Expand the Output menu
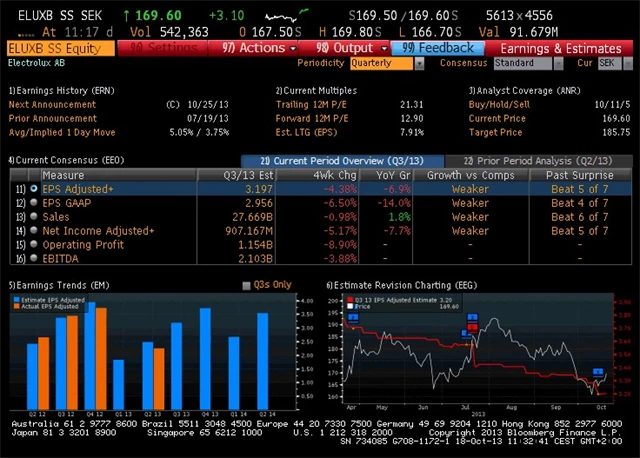Screen dimensions: 640x458 [345, 48]
